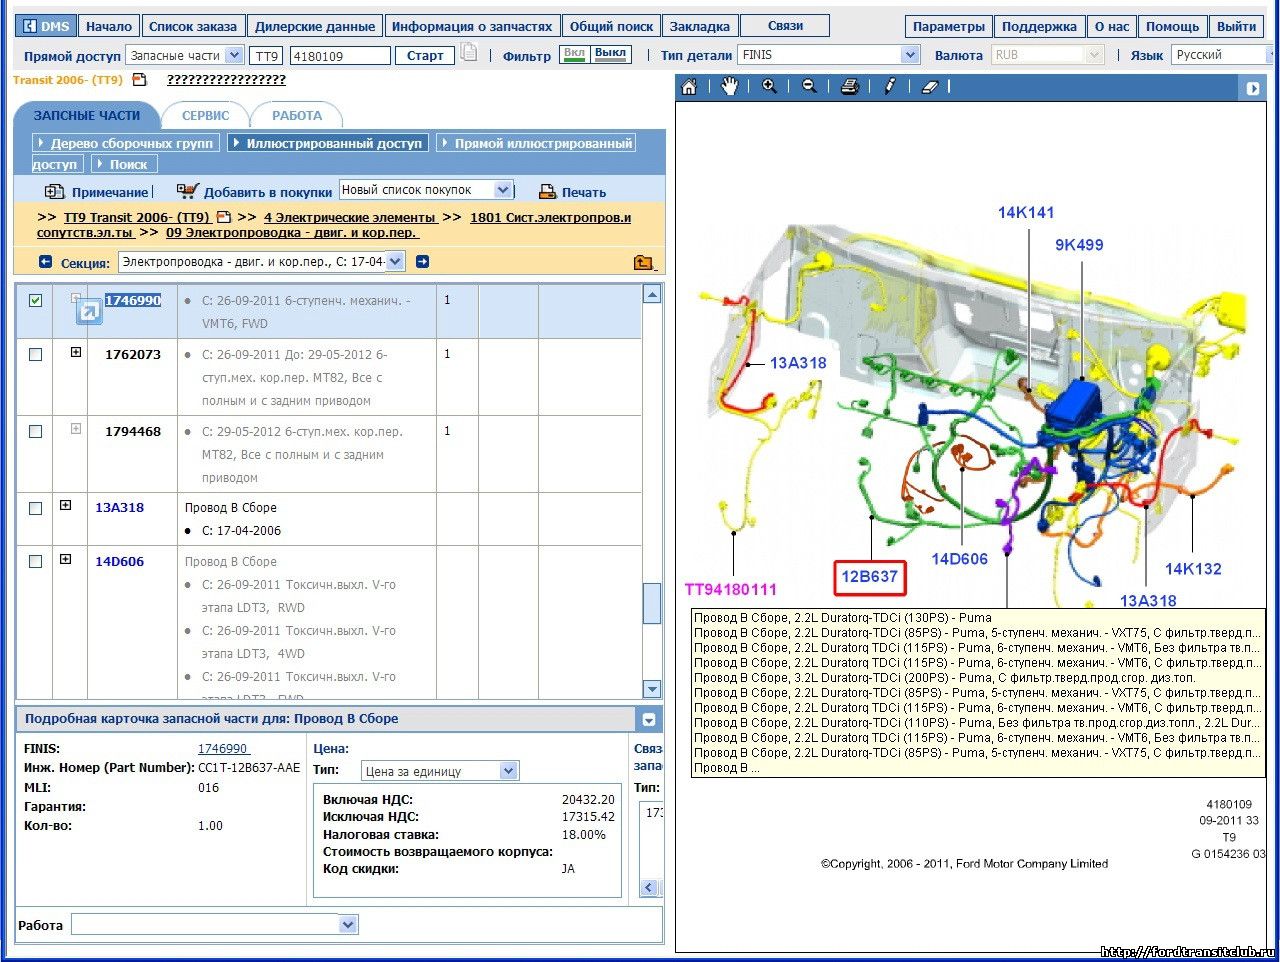This screenshot has height=962, width=1280.
Task: Open the 4 Электрические элементы breadcrumb link
Action: (350, 217)
